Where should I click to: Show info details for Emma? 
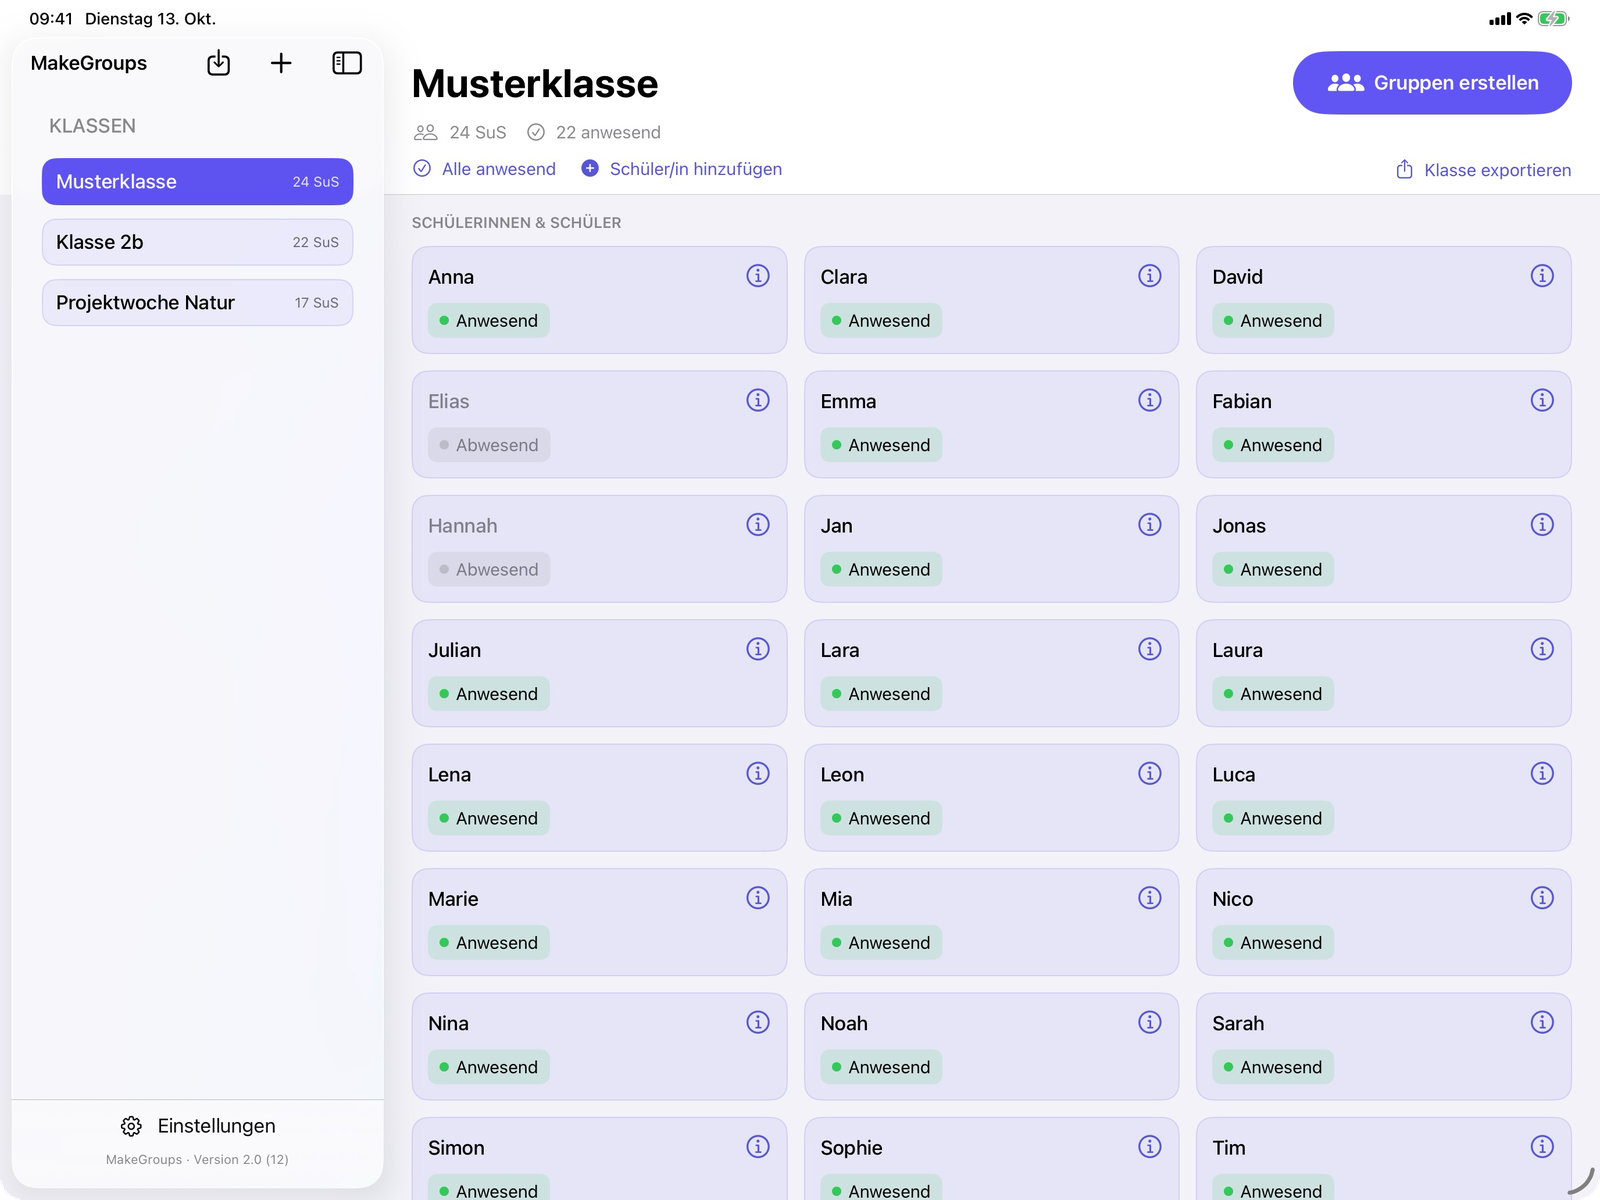tap(1150, 400)
